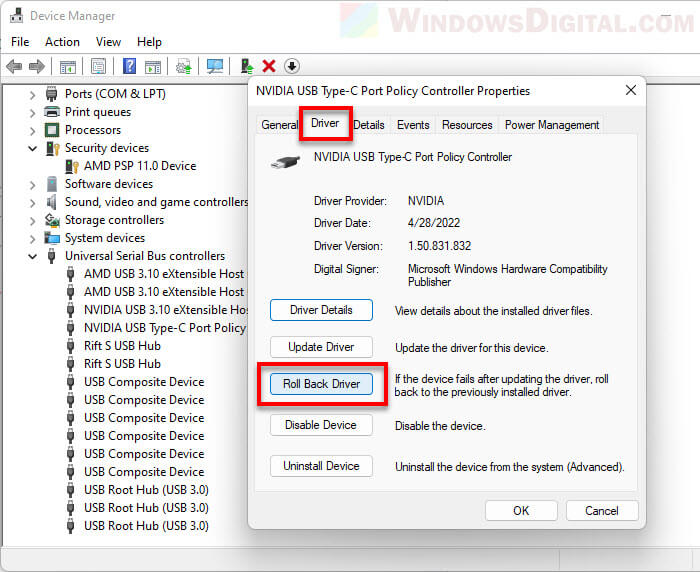Image resolution: width=700 pixels, height=572 pixels.
Task: Open the Action menu
Action: [62, 42]
